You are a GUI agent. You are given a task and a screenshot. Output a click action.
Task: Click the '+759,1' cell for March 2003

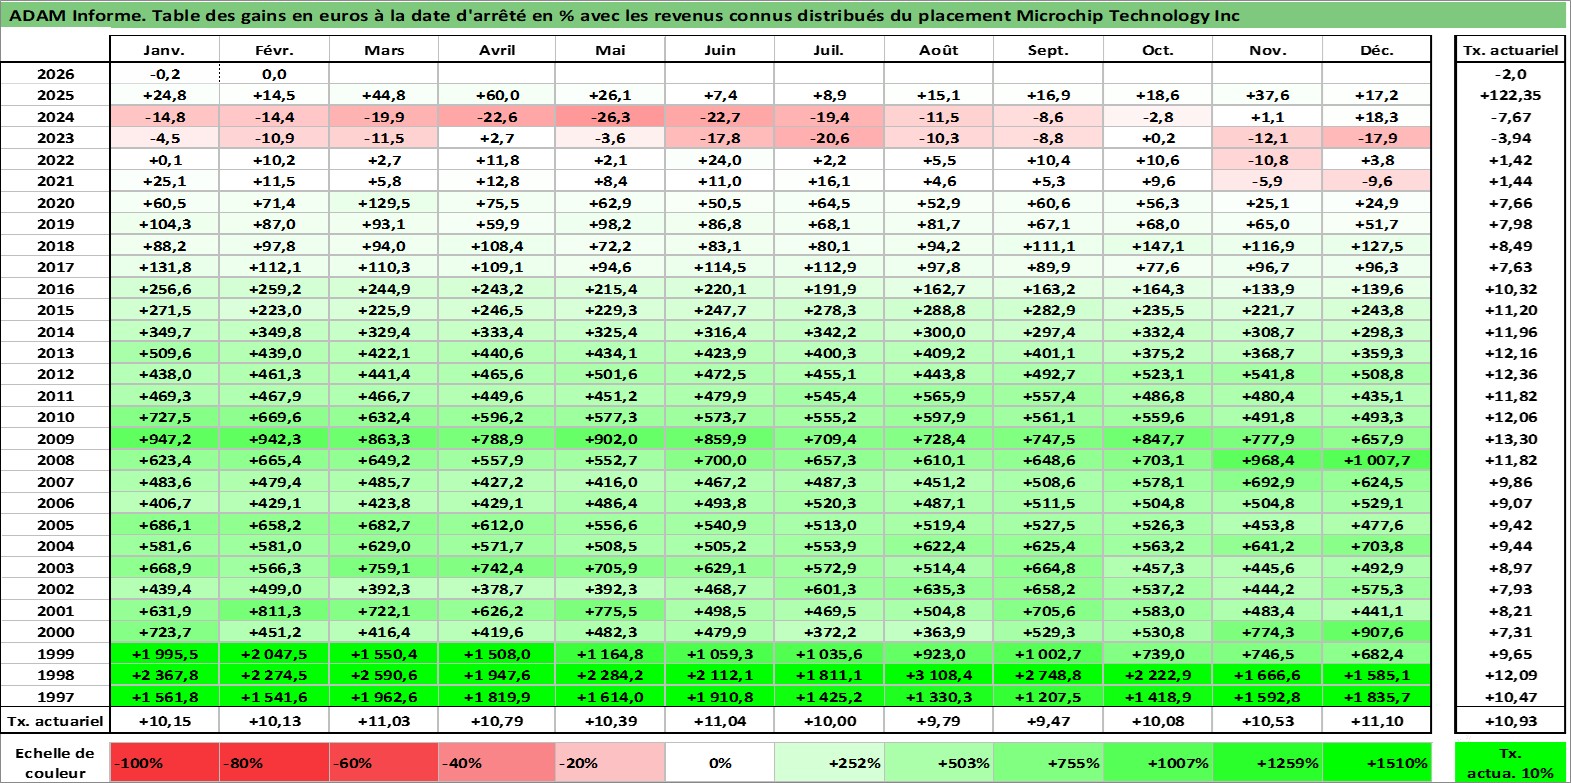(x=384, y=568)
